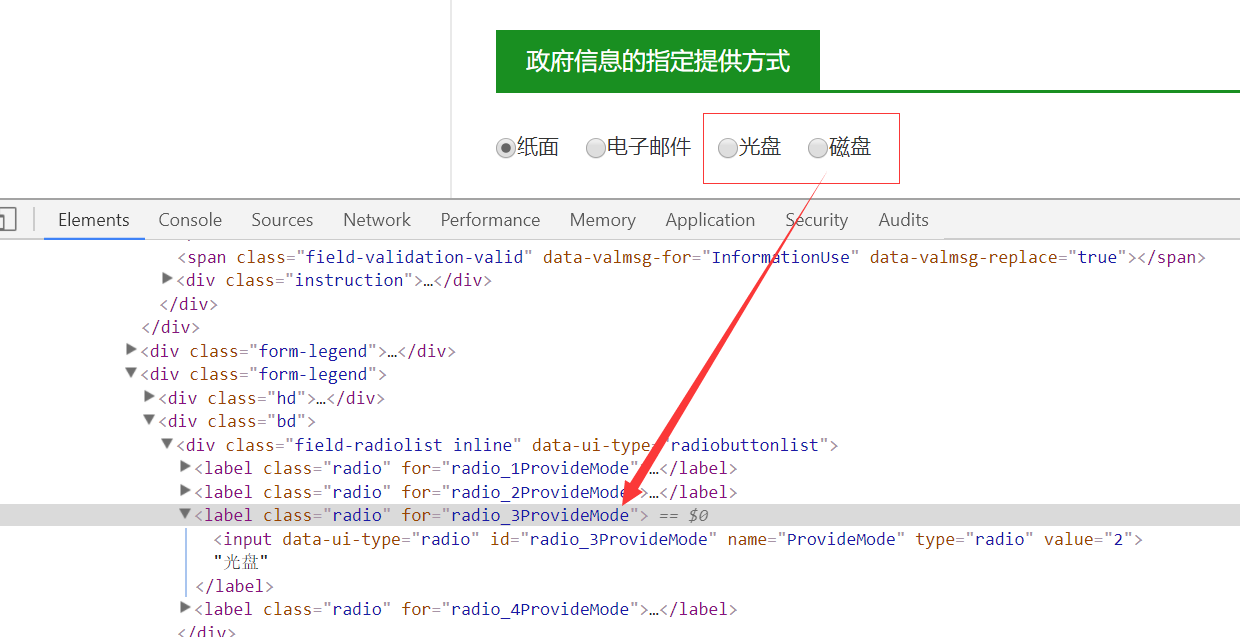This screenshot has height=637, width=1240.
Task: Expand the label for radio_1ProvideMode
Action: coord(185,467)
